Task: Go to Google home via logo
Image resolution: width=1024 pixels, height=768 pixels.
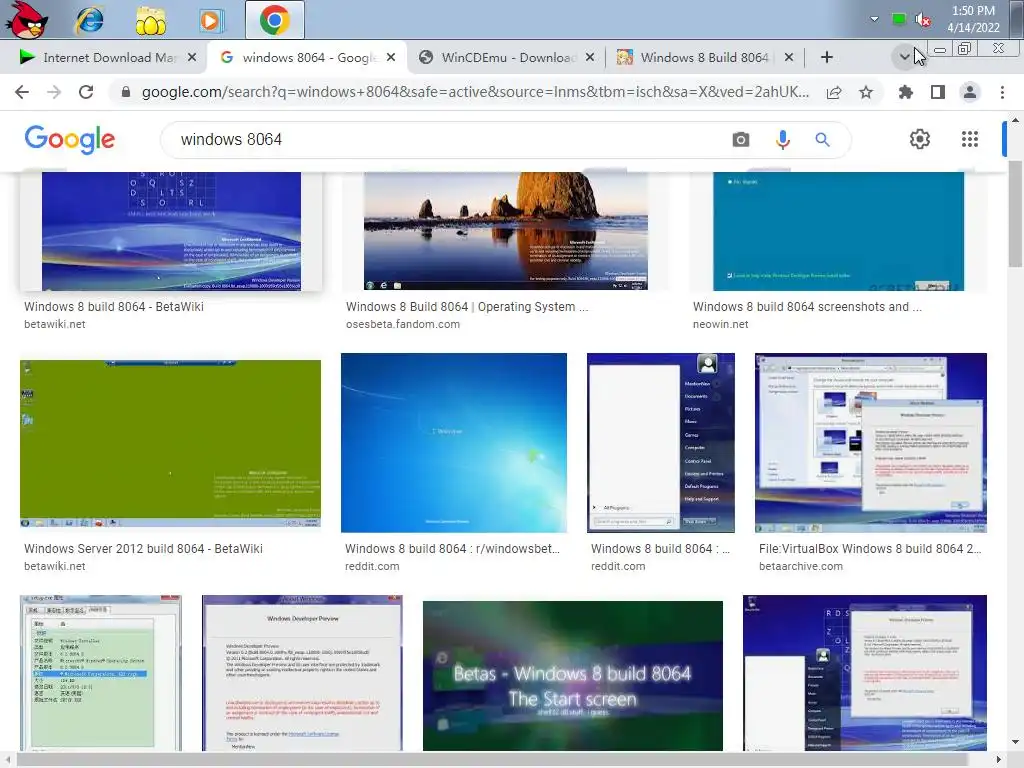Action: coord(69,140)
